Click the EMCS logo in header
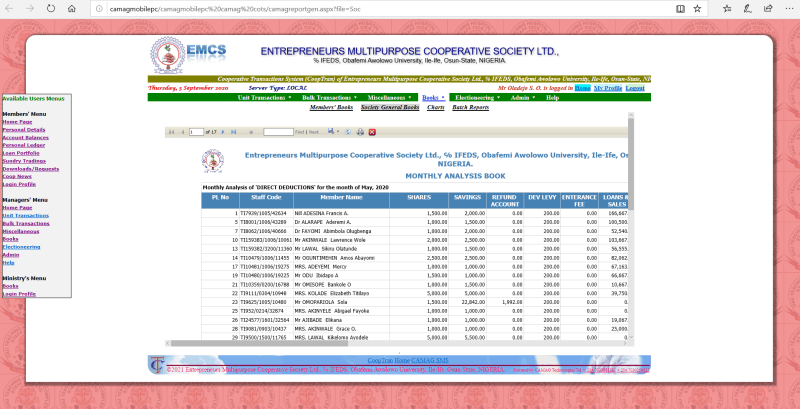The height and width of the screenshot is (409, 800). pyautogui.click(x=188, y=56)
